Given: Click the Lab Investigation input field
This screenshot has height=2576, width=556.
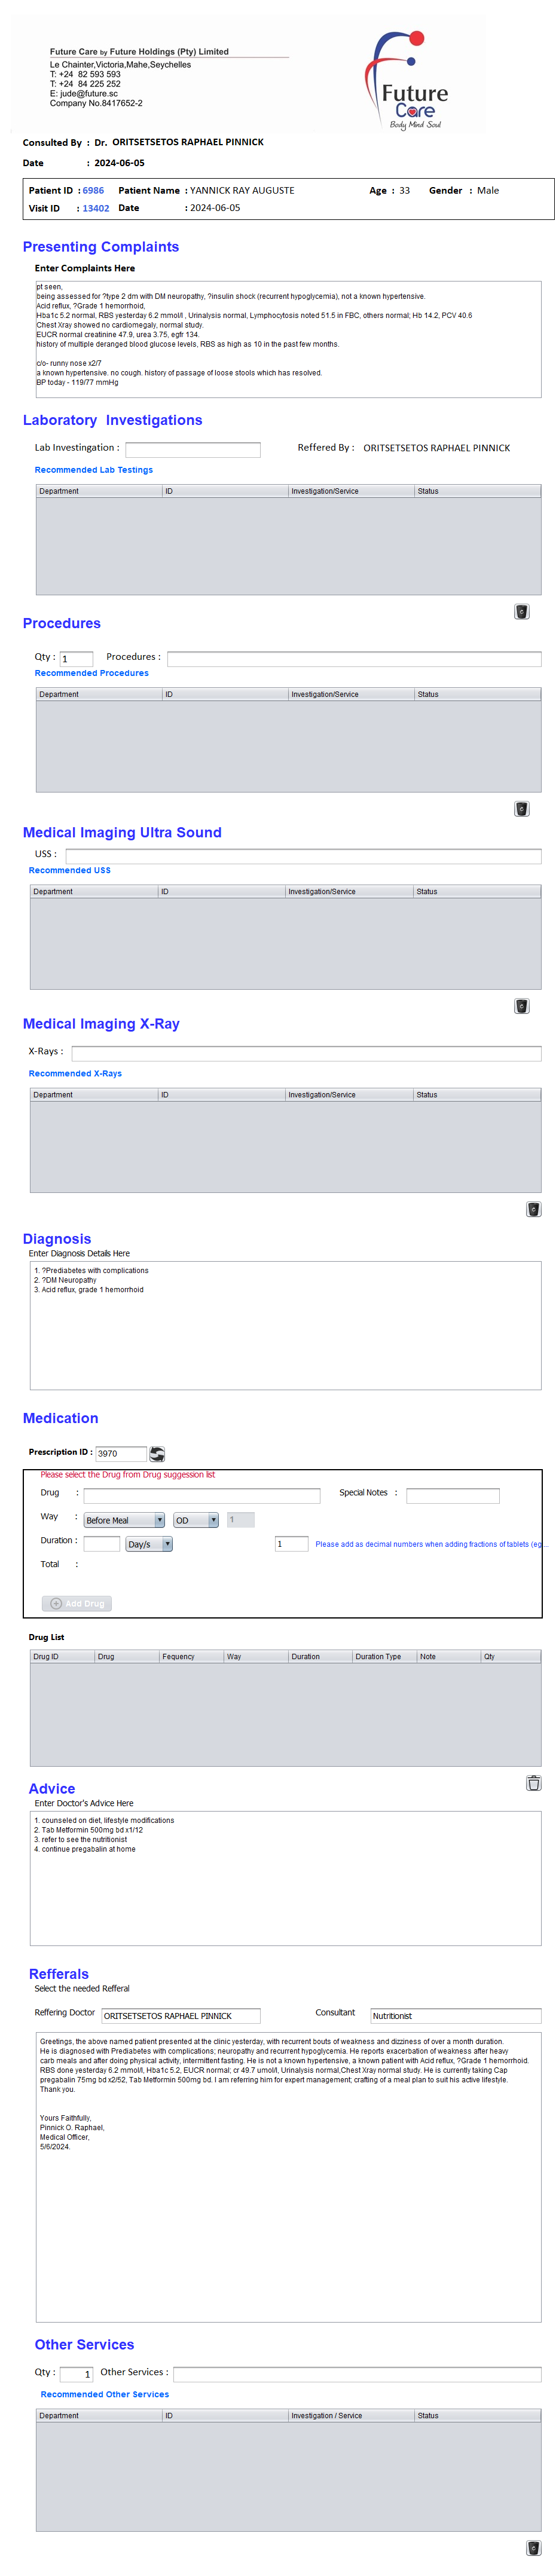Looking at the screenshot, I should click(192, 449).
